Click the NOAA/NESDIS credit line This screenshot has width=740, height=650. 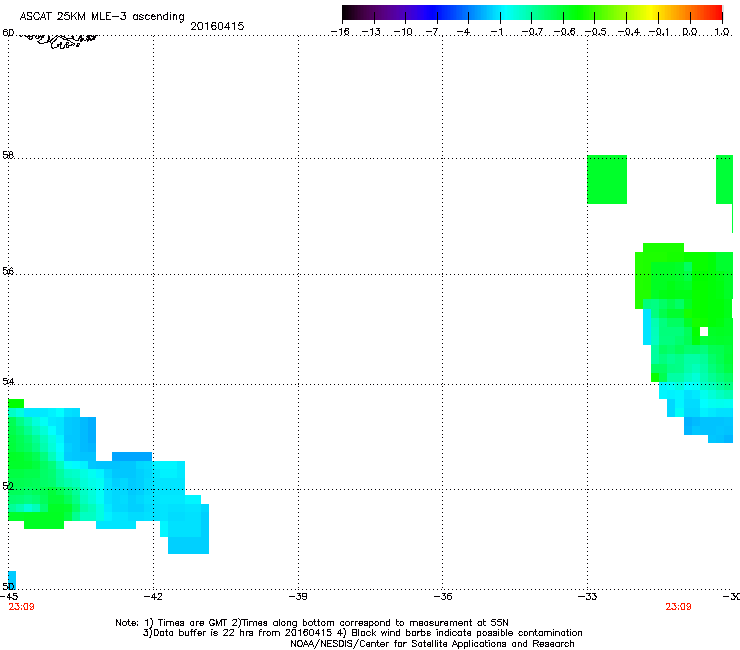point(432,644)
